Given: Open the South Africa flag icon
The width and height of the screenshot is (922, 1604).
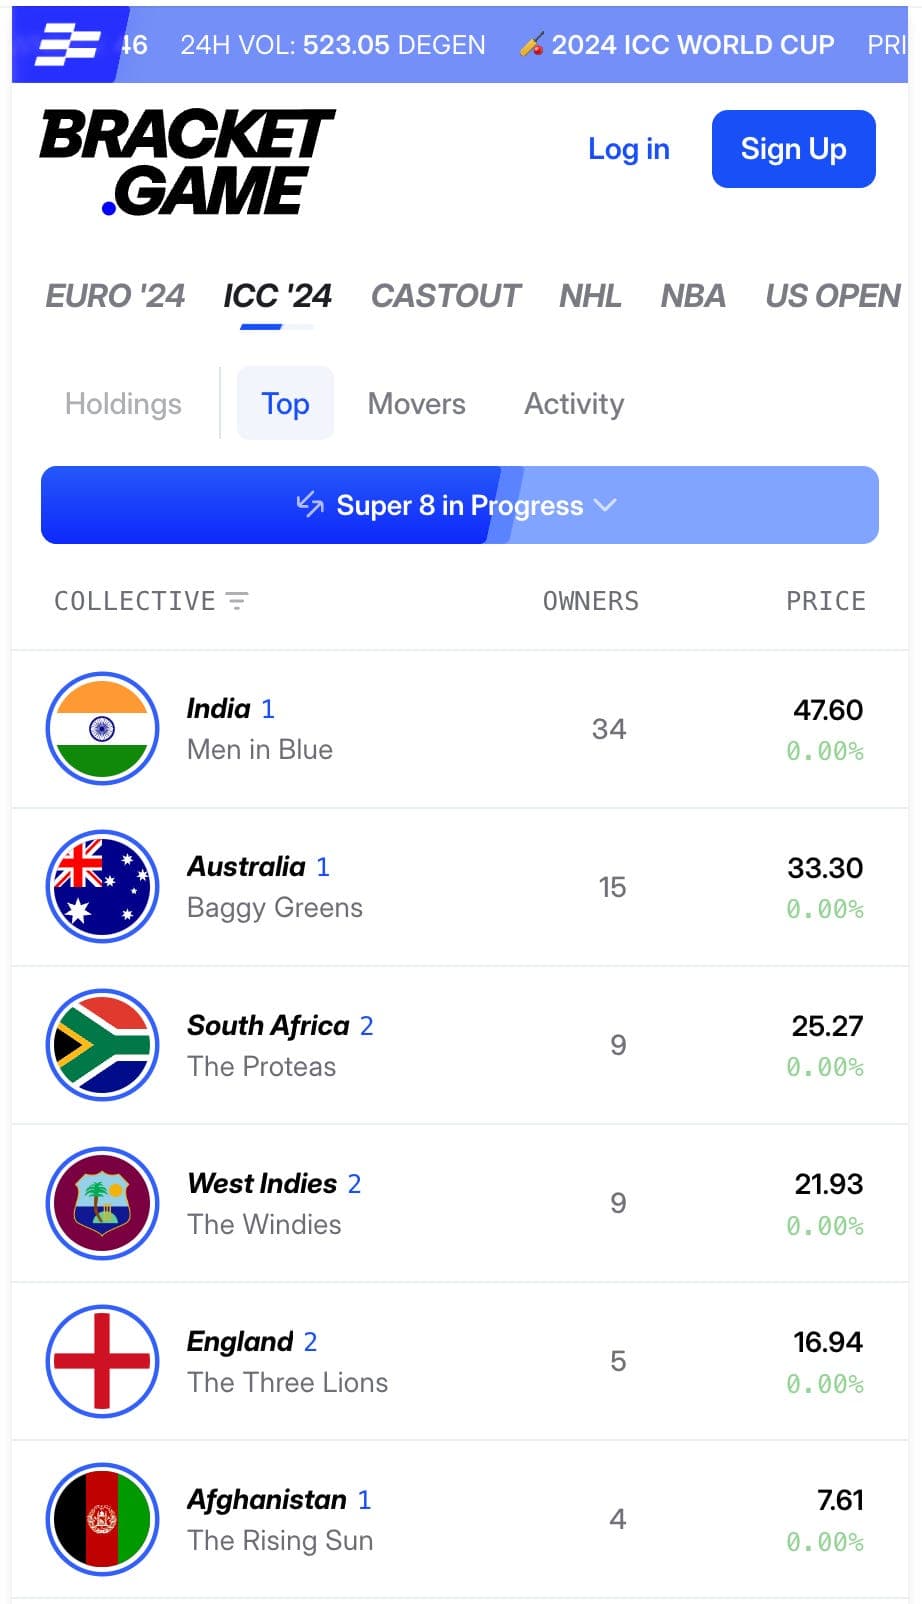Looking at the screenshot, I should [103, 1045].
